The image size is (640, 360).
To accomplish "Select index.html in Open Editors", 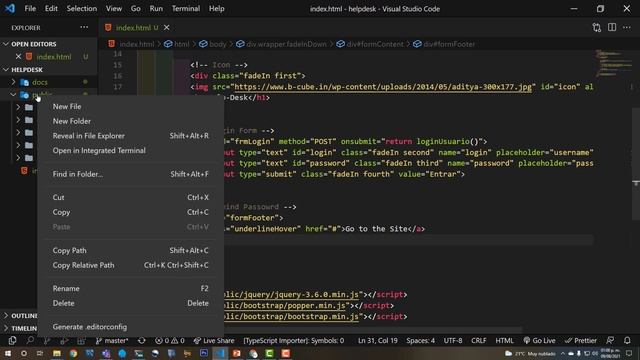I will pos(53,56).
